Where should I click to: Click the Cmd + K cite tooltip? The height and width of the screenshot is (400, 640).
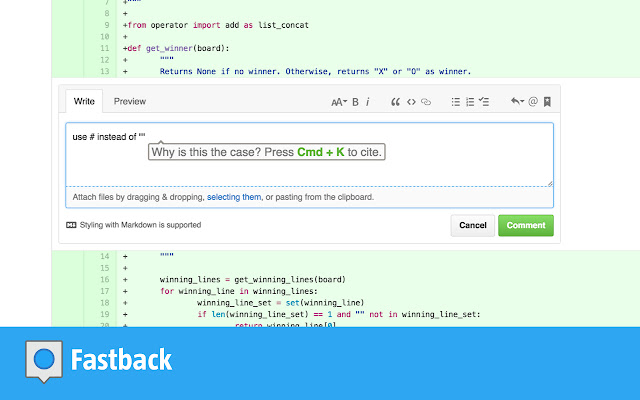(267, 152)
